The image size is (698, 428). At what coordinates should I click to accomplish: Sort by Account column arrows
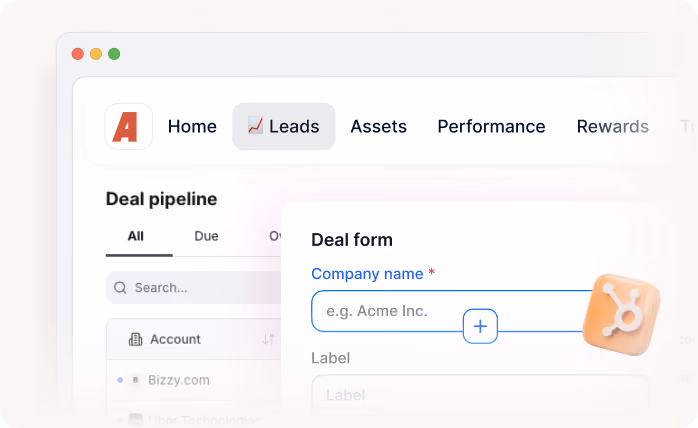coord(268,339)
